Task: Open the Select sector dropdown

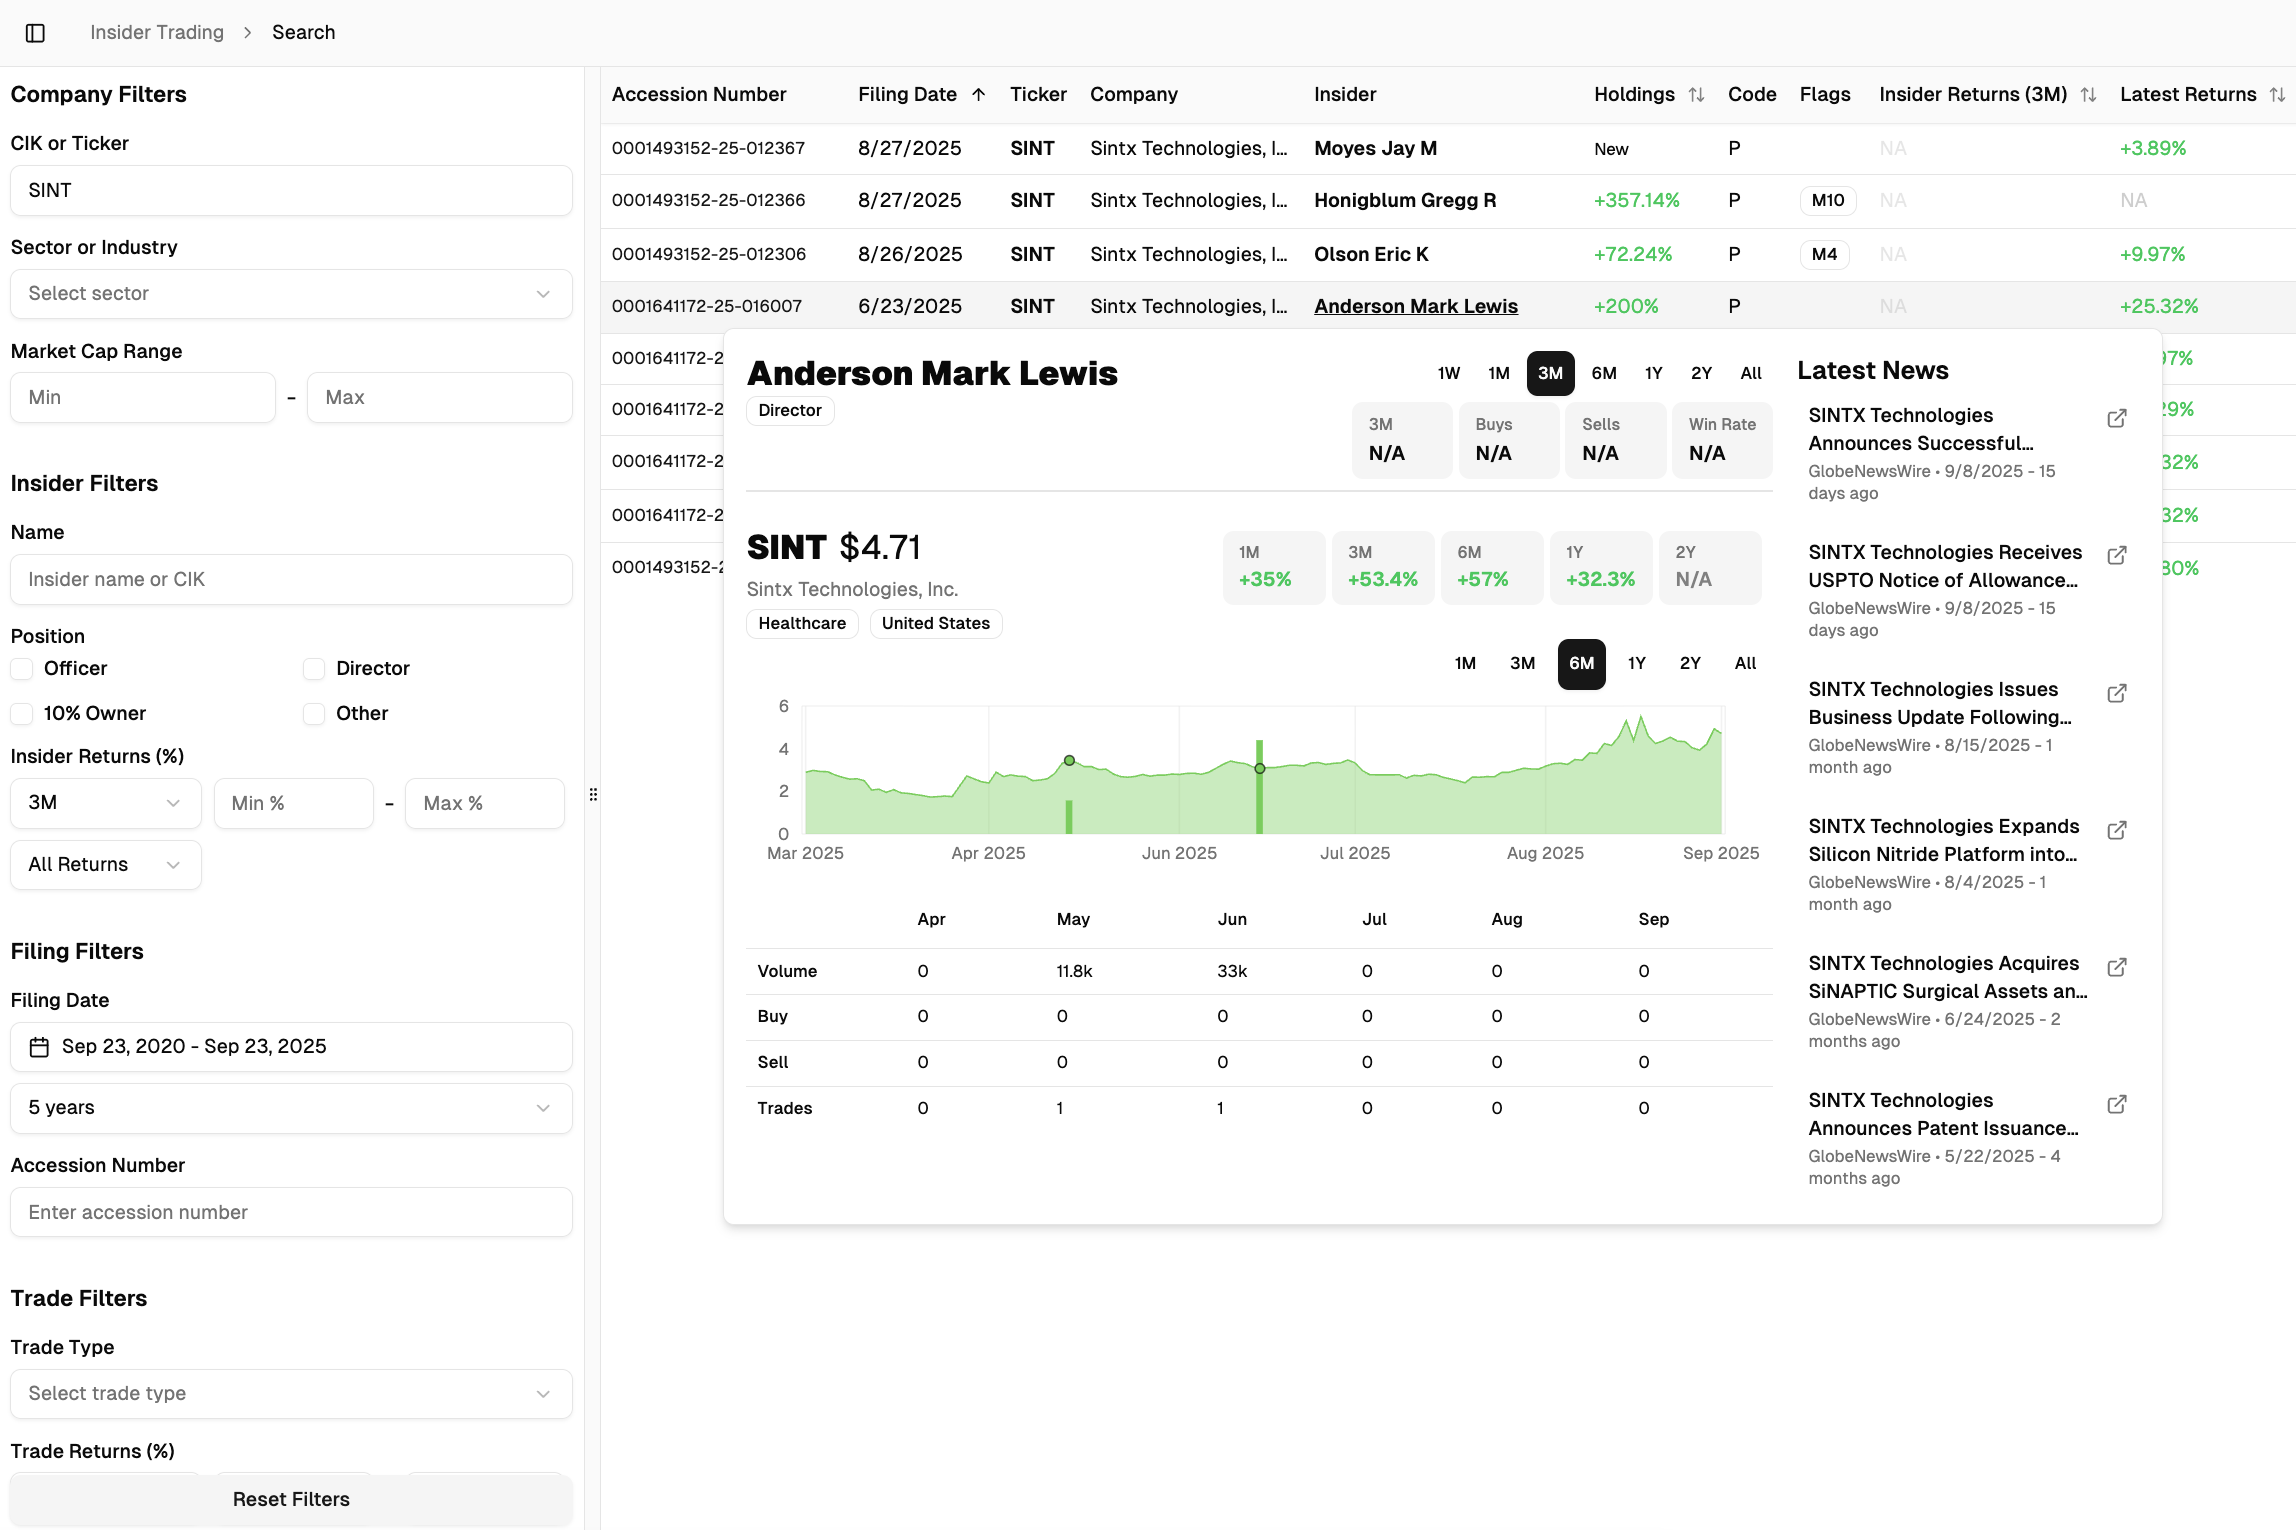Action: (291, 294)
